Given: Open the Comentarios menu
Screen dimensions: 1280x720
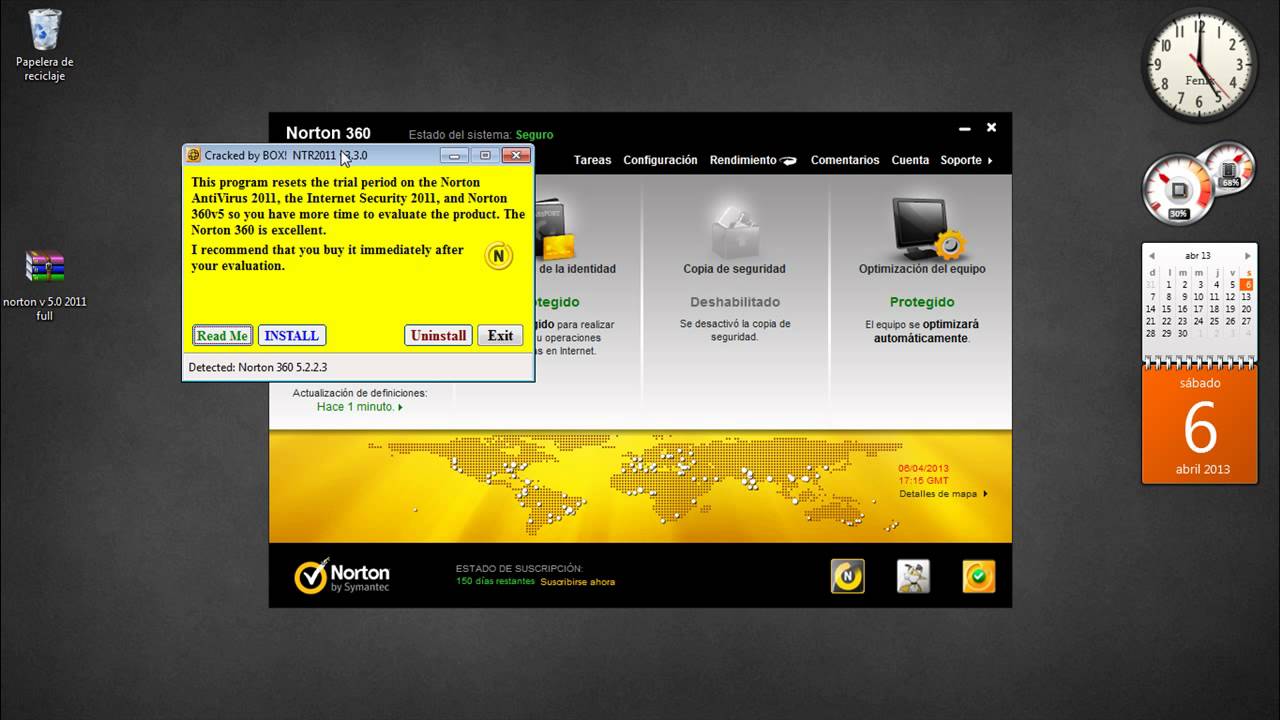Looking at the screenshot, I should [x=845, y=160].
